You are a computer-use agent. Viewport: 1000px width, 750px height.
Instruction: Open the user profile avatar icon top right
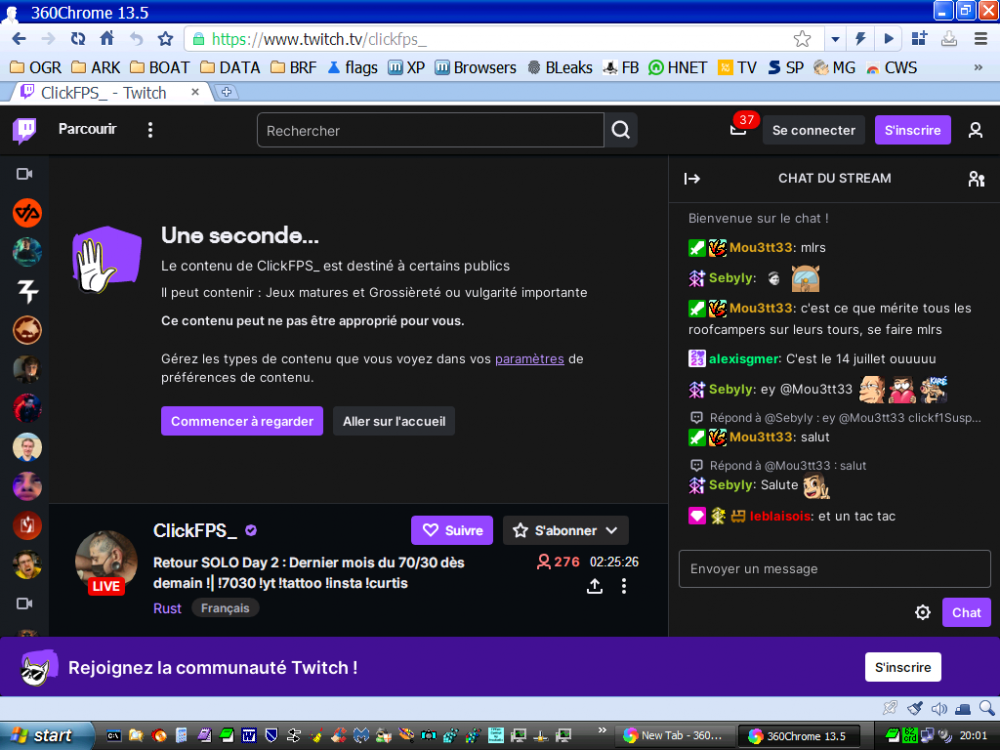(976, 130)
